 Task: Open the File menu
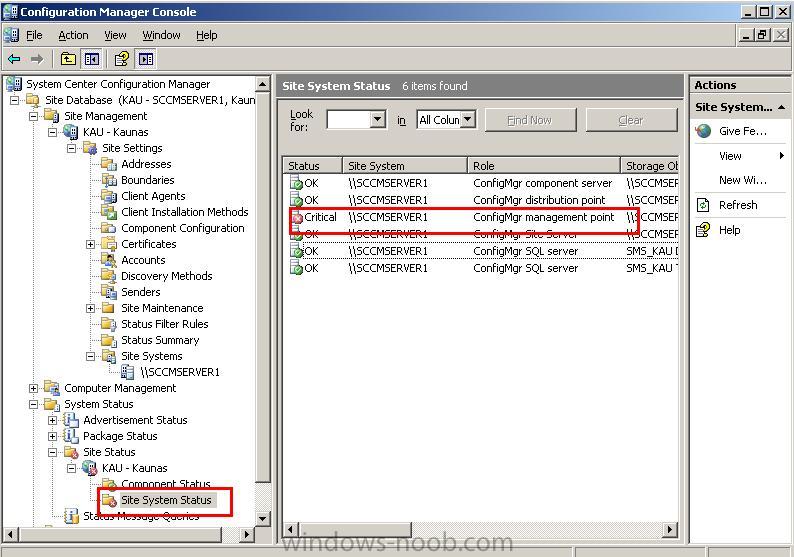[x=34, y=35]
